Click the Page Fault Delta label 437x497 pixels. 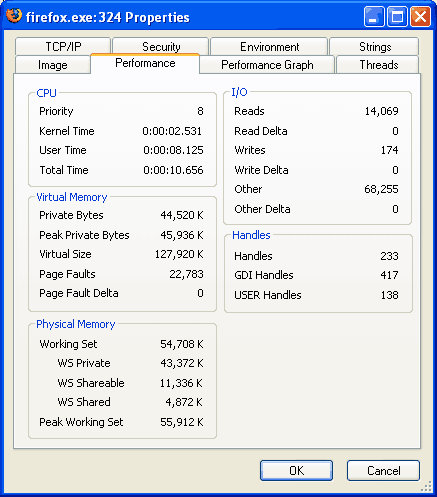(79, 293)
